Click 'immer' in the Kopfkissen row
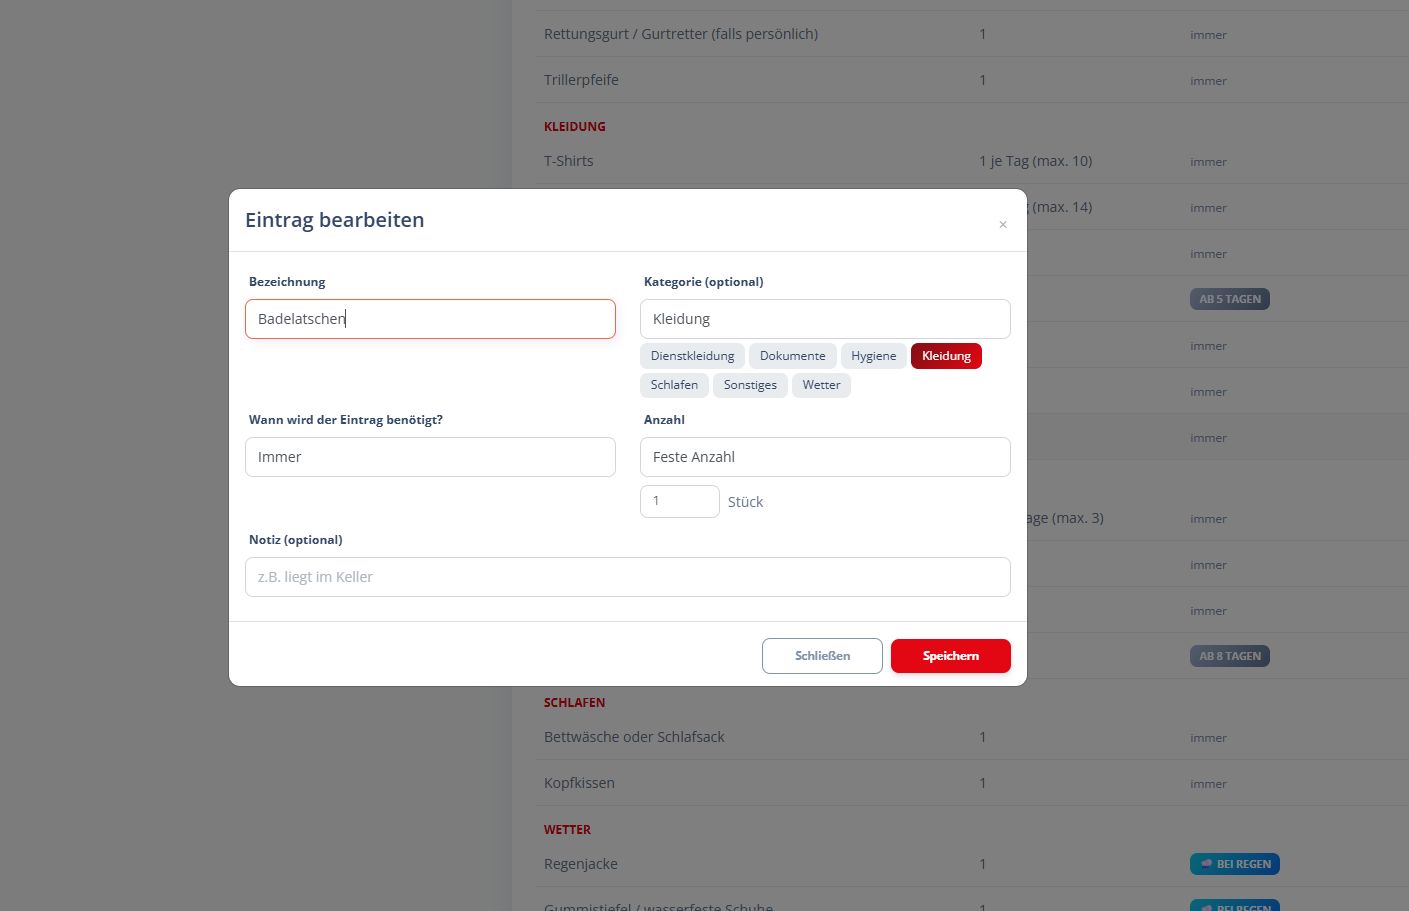The width and height of the screenshot is (1409, 911). click(1208, 784)
